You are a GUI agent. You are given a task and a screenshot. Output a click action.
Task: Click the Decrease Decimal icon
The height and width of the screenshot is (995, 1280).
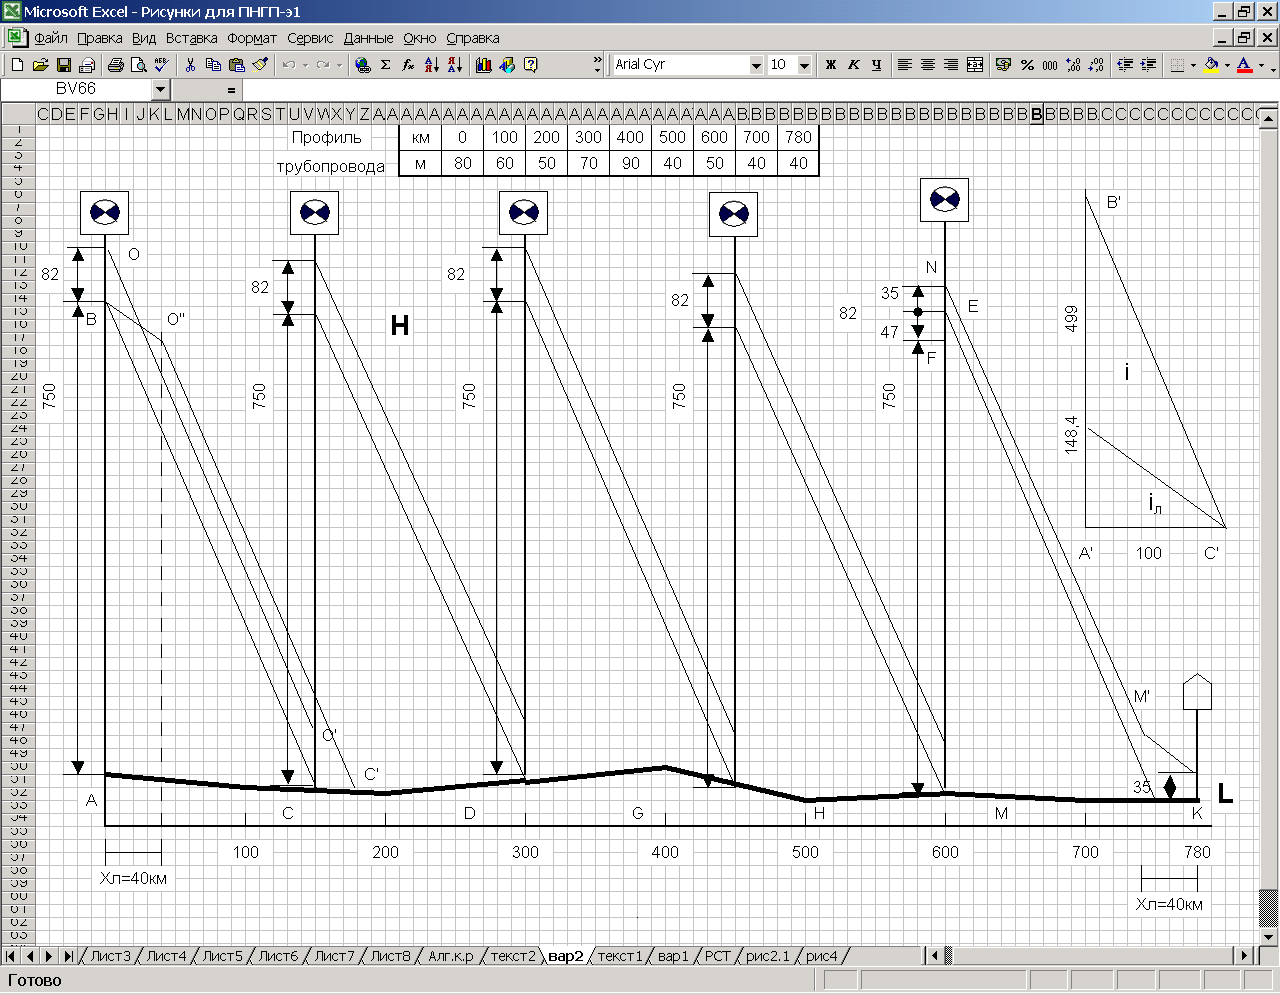point(1096,65)
